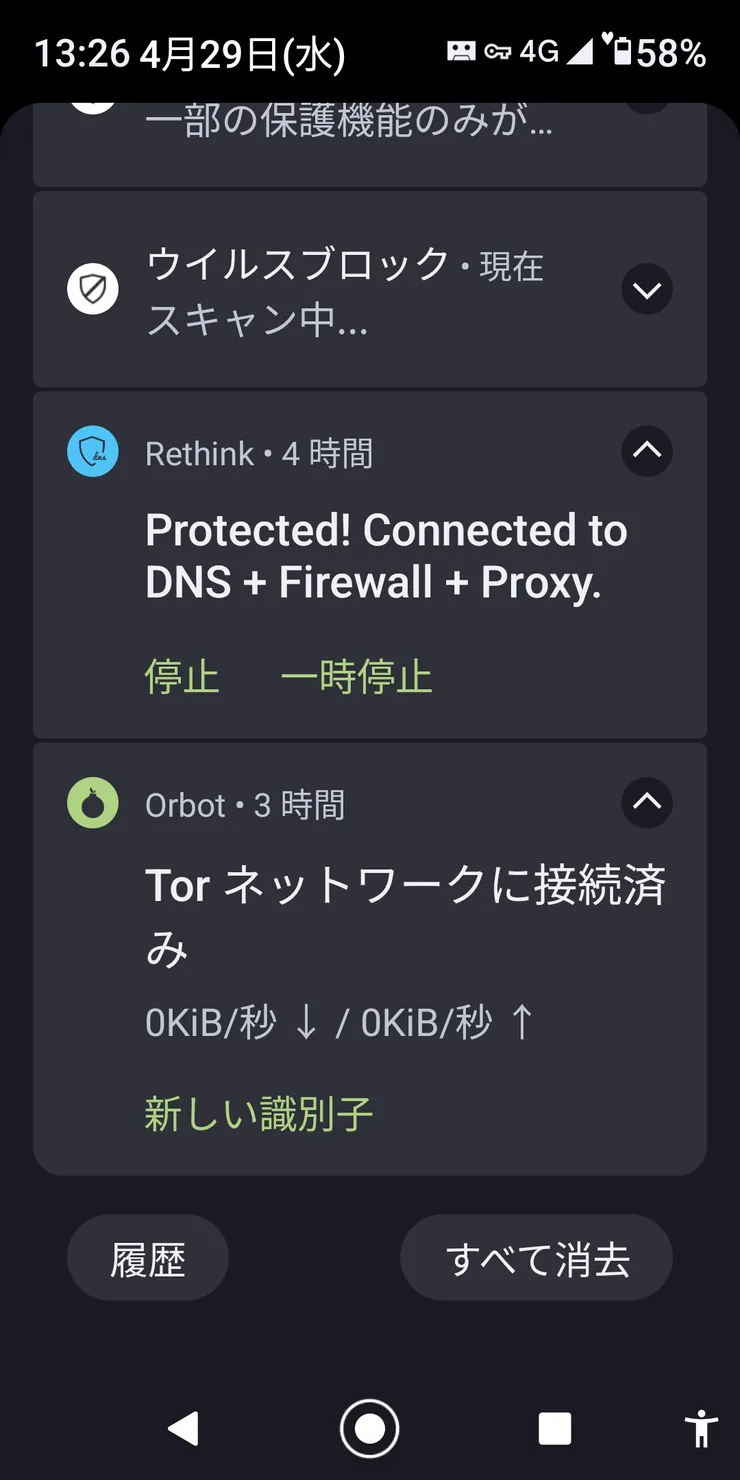Tap the Home navigation button

pyautogui.click(x=370, y=1428)
